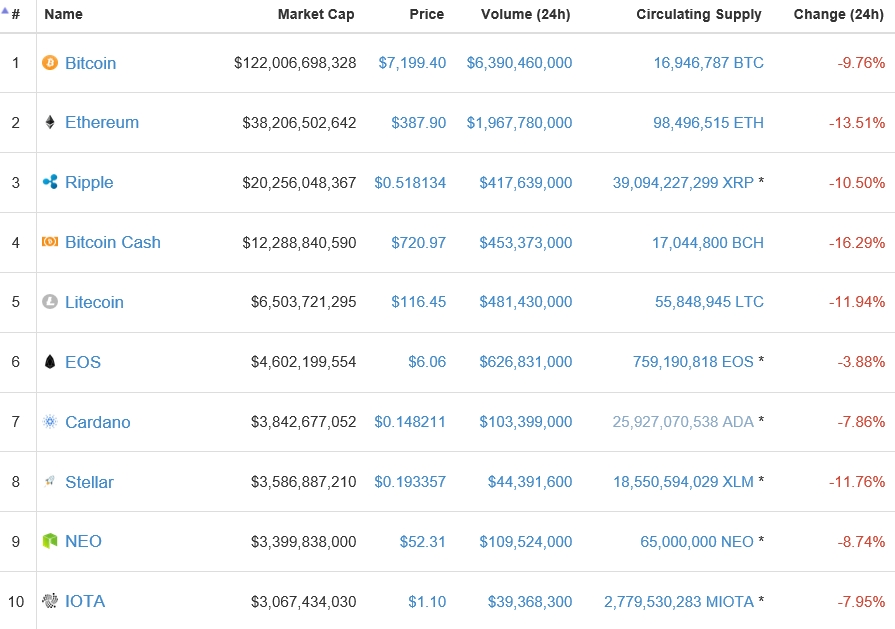Click the IOTA logo icon
Screen dimensions: 895x629
(50, 601)
